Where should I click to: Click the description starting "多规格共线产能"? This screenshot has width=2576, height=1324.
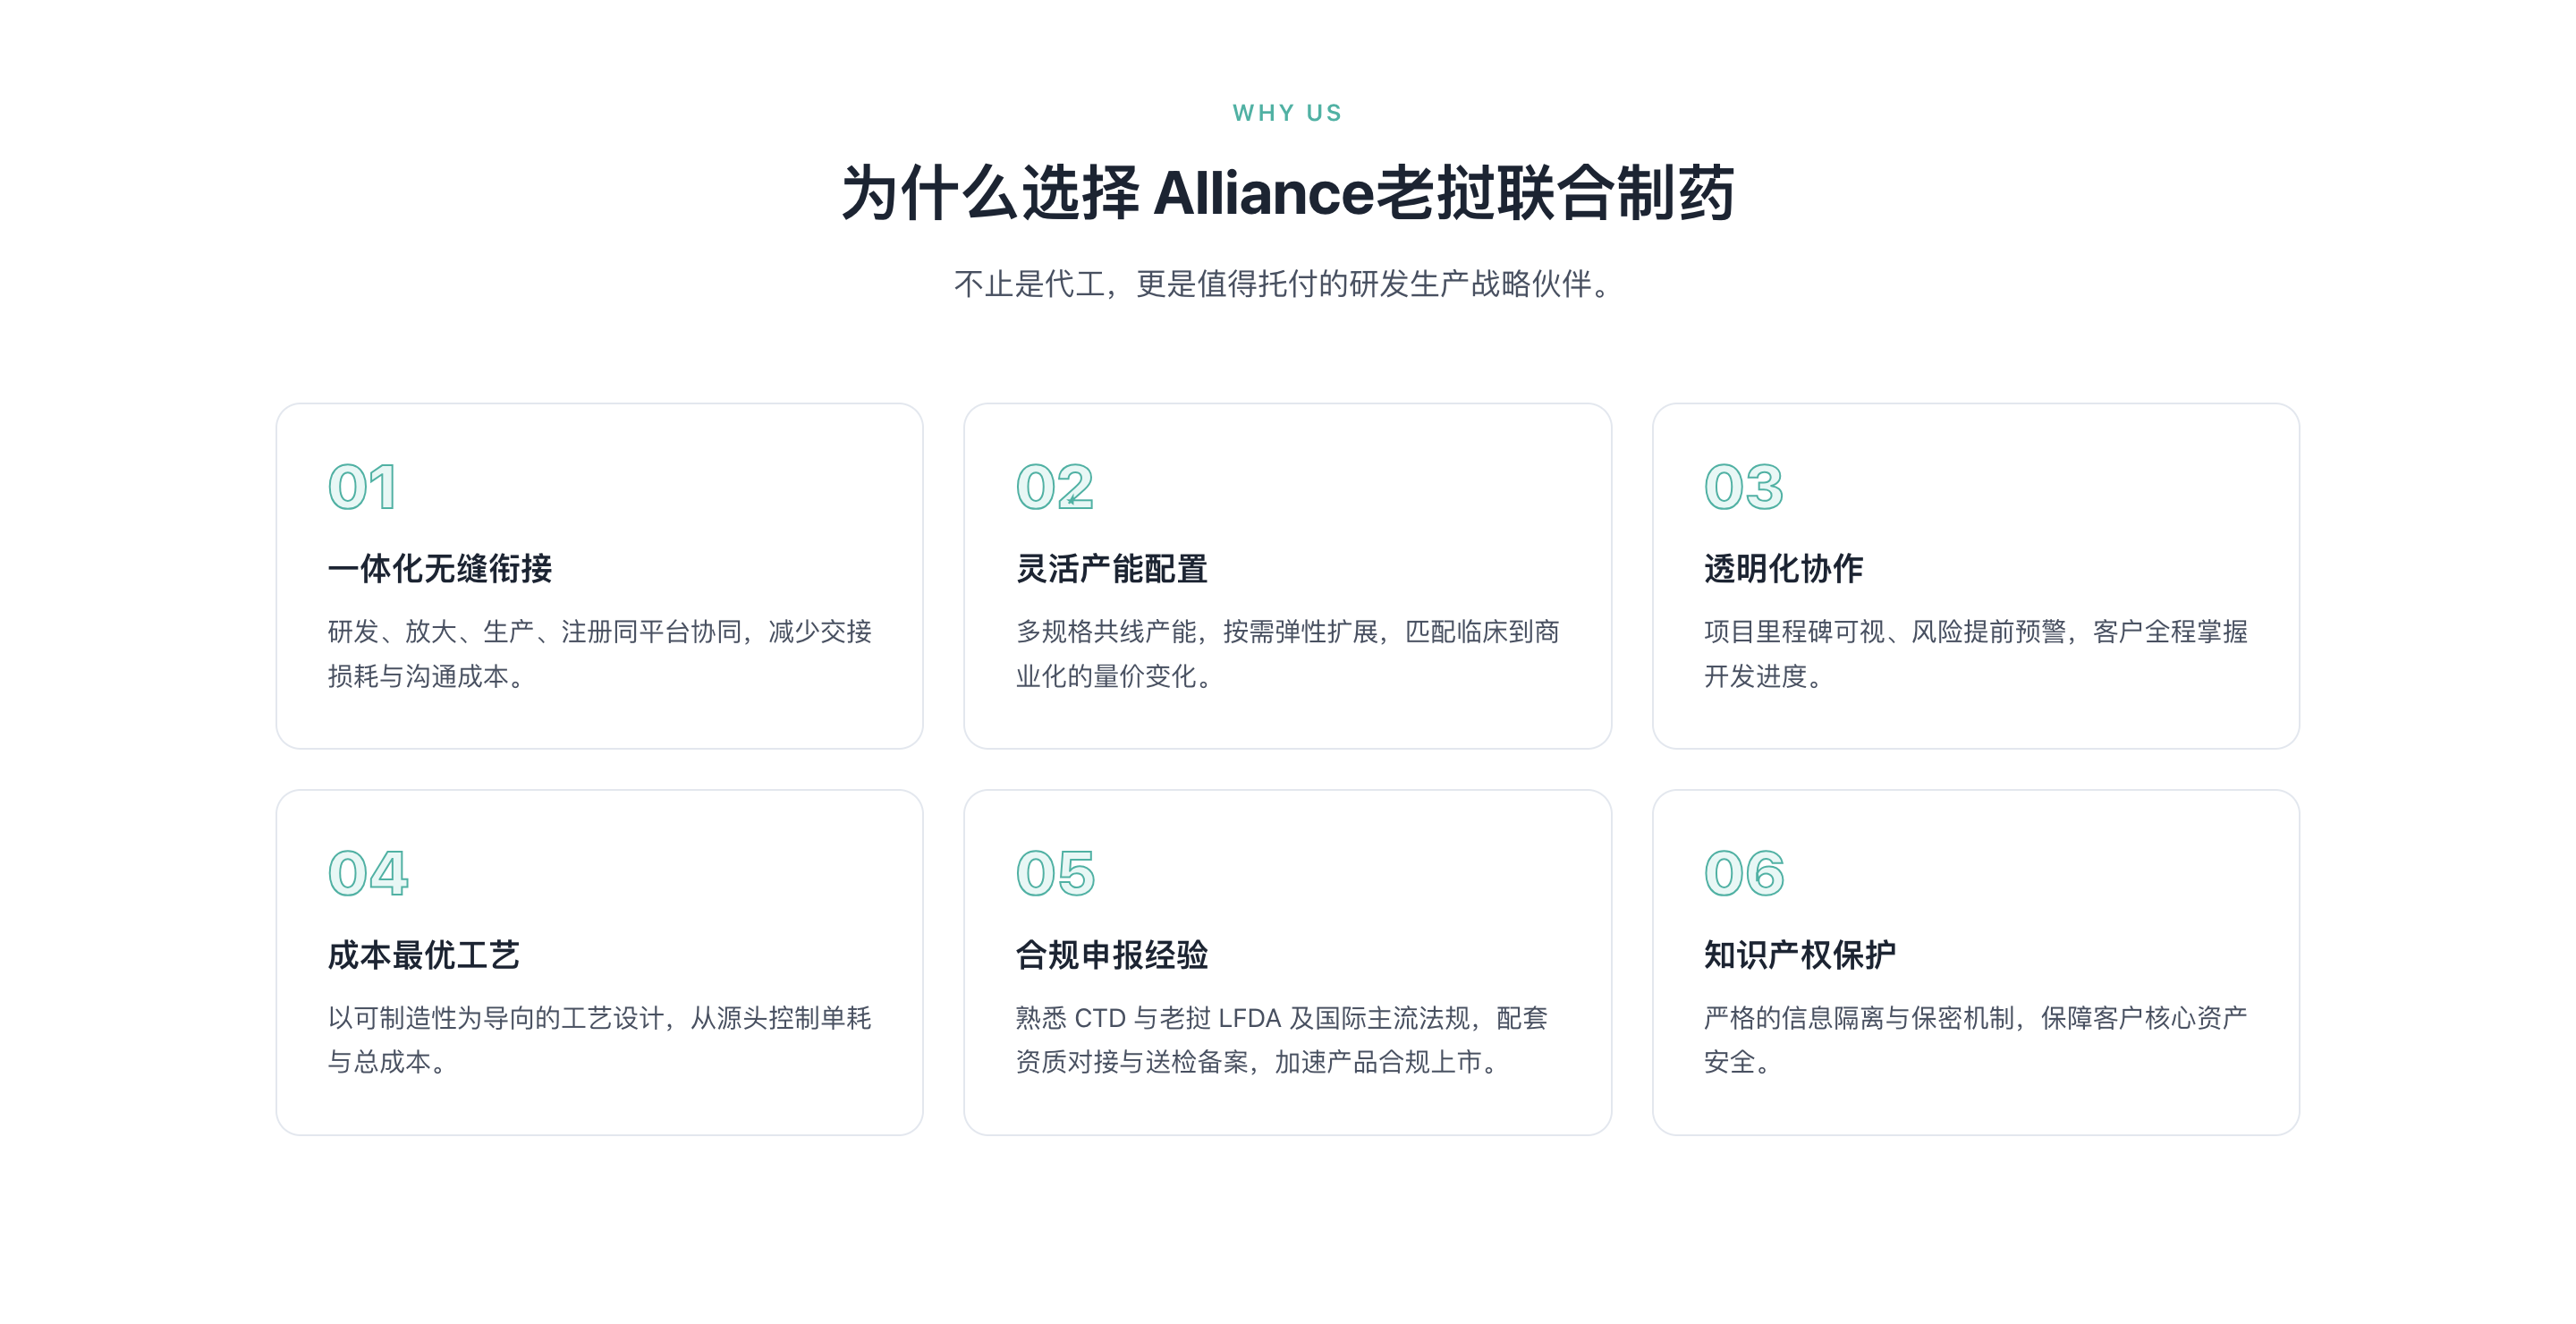tap(1288, 654)
